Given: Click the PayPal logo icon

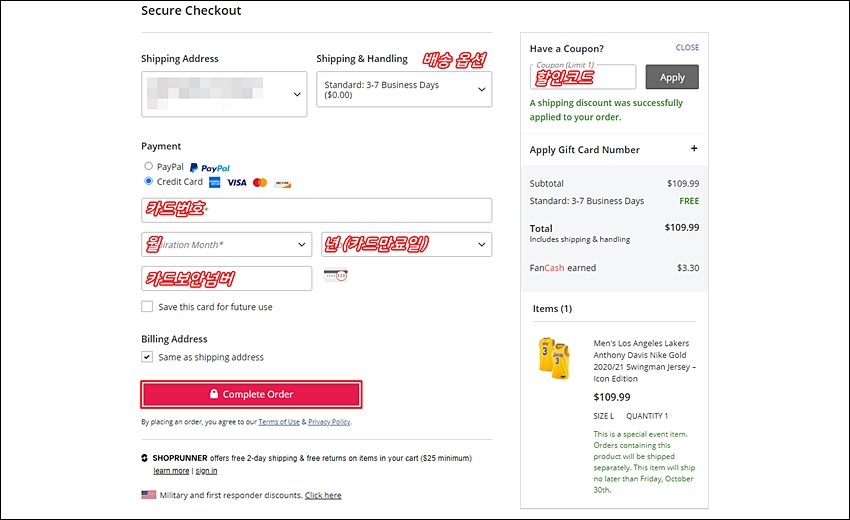Looking at the screenshot, I should [x=210, y=168].
